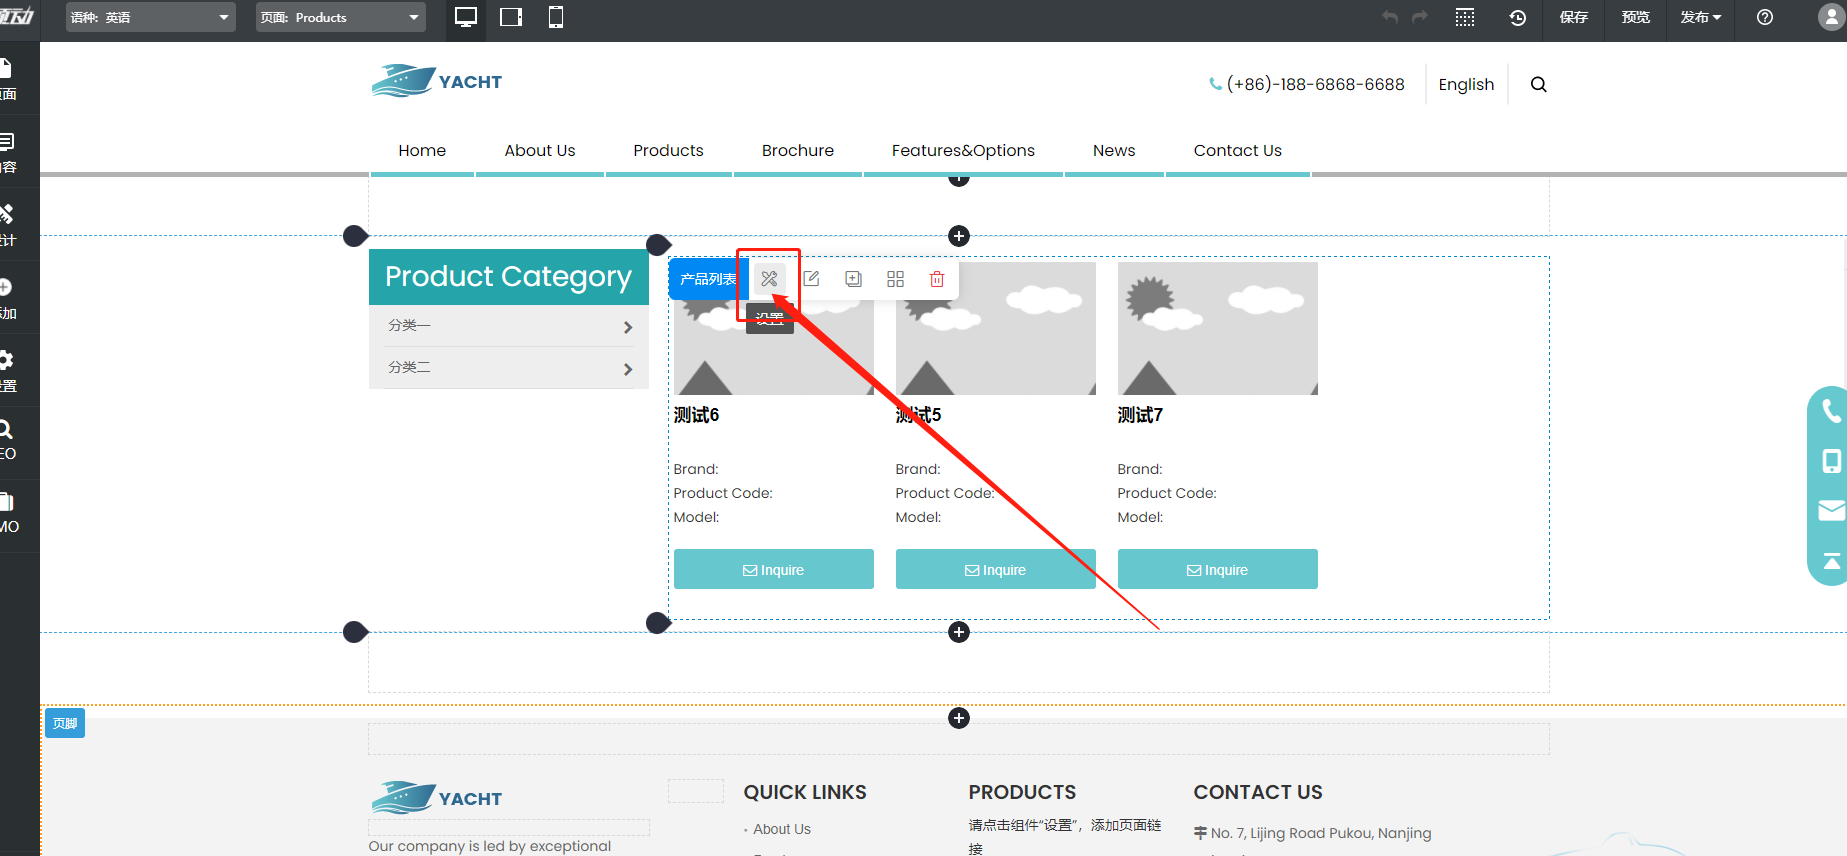The height and width of the screenshot is (856, 1847).
Task: Click the four-square grid layout icon
Action: click(895, 279)
